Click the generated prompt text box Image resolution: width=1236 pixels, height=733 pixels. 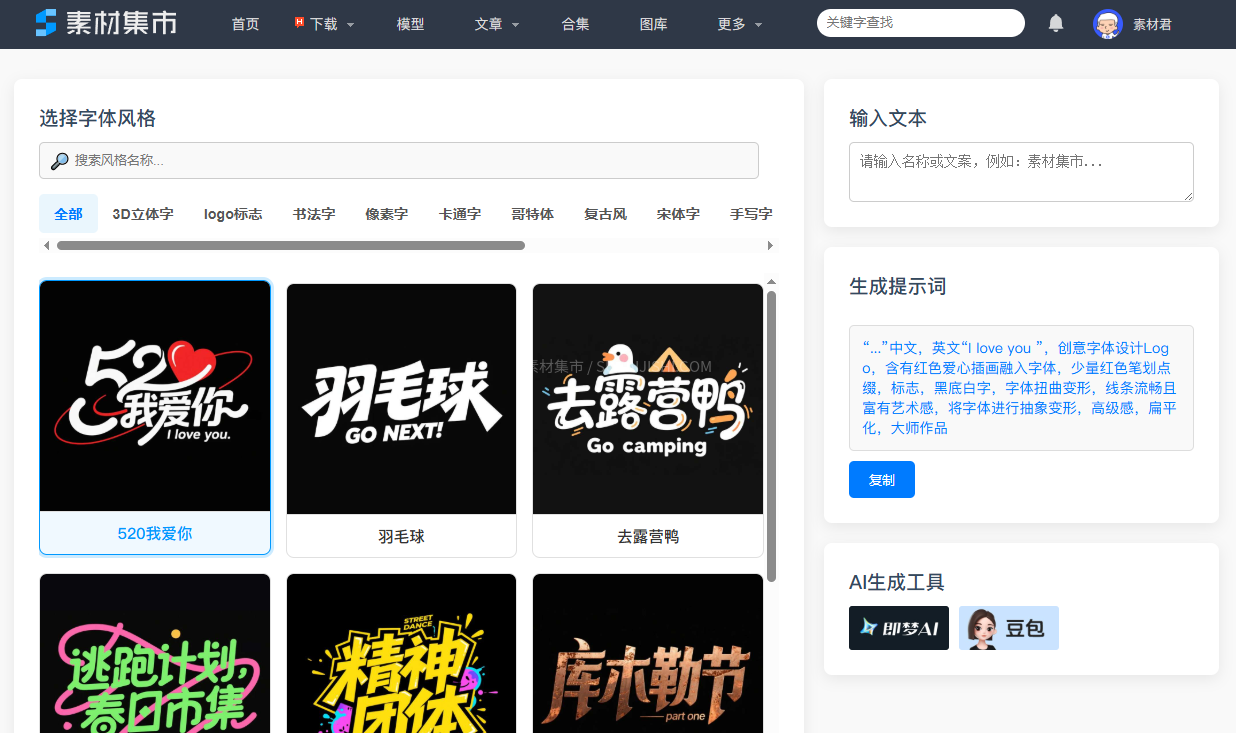1021,388
